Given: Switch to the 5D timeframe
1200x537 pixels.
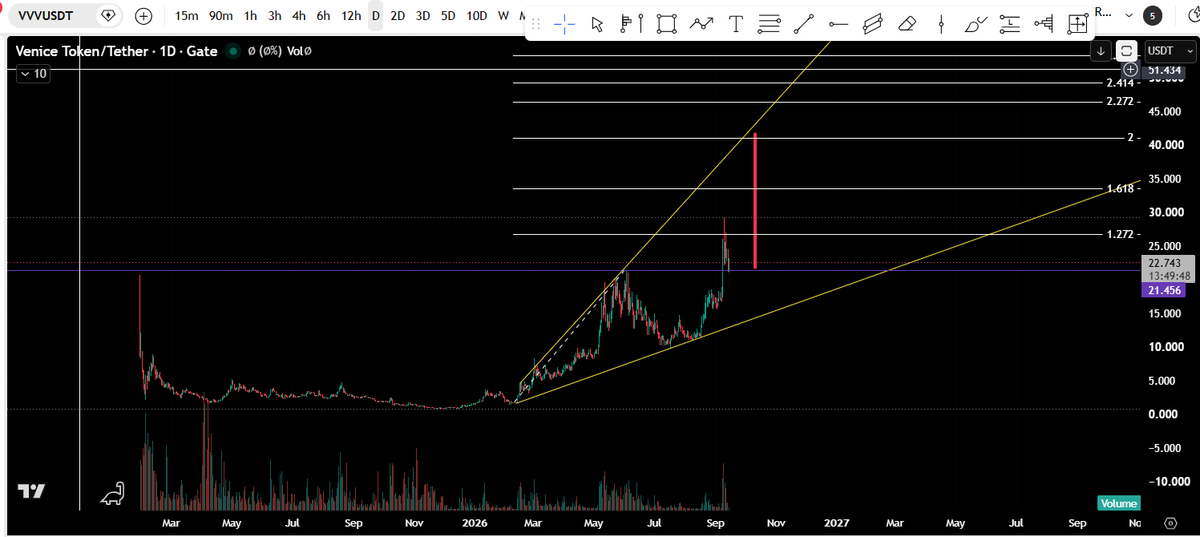Looking at the screenshot, I should (449, 16).
